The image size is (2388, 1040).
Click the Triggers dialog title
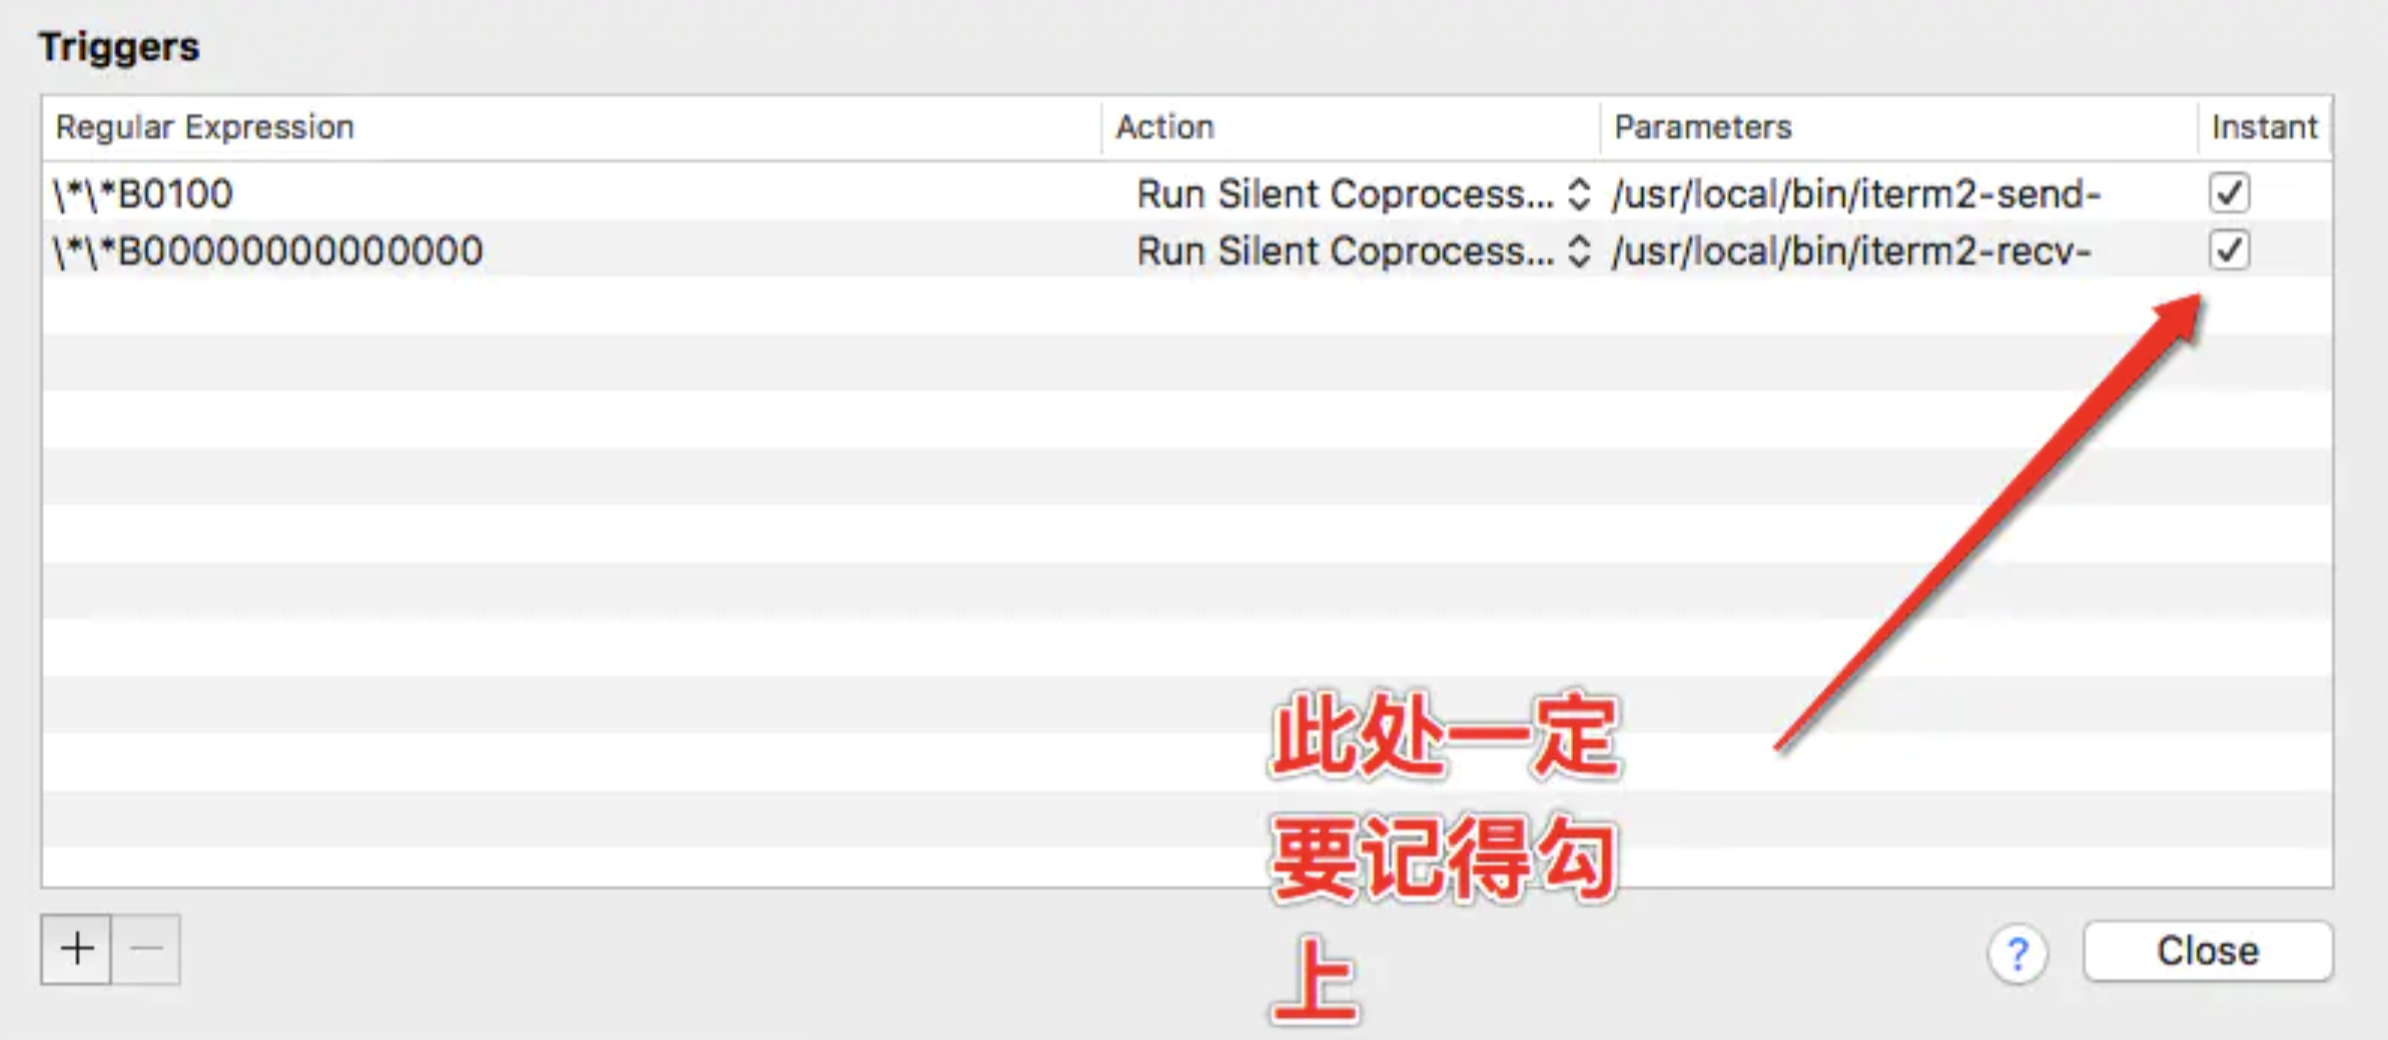tap(119, 47)
